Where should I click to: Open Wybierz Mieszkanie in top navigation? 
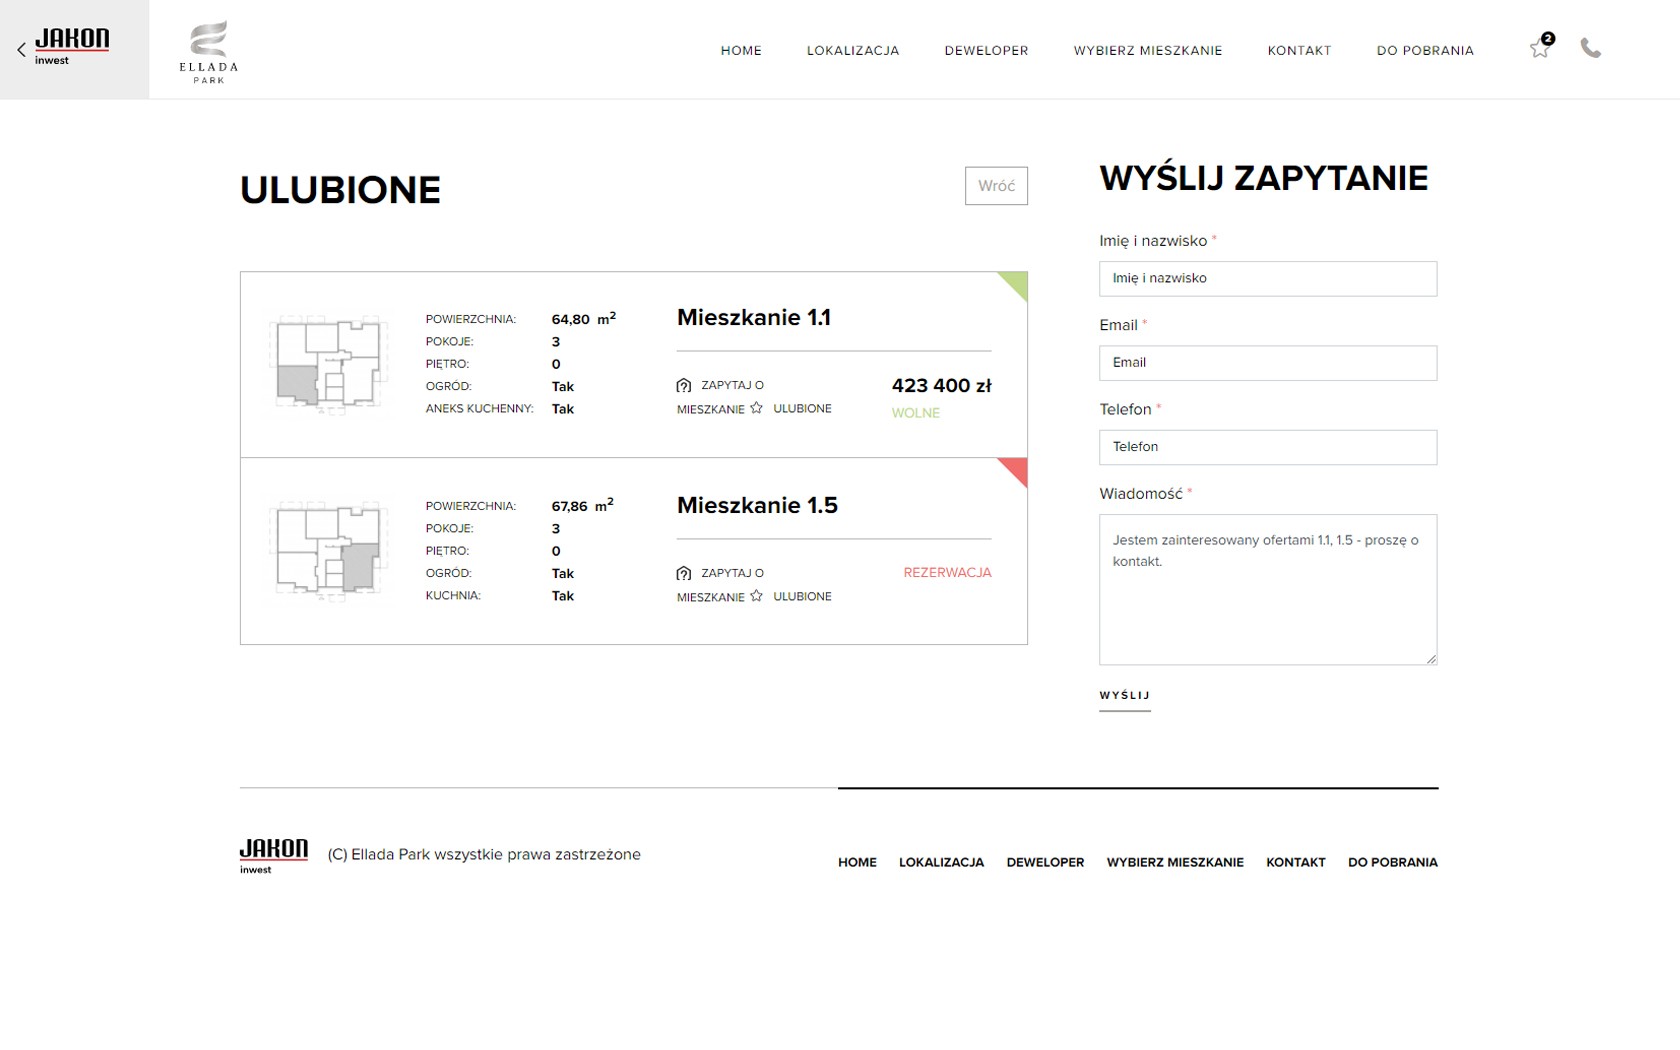pos(1147,50)
